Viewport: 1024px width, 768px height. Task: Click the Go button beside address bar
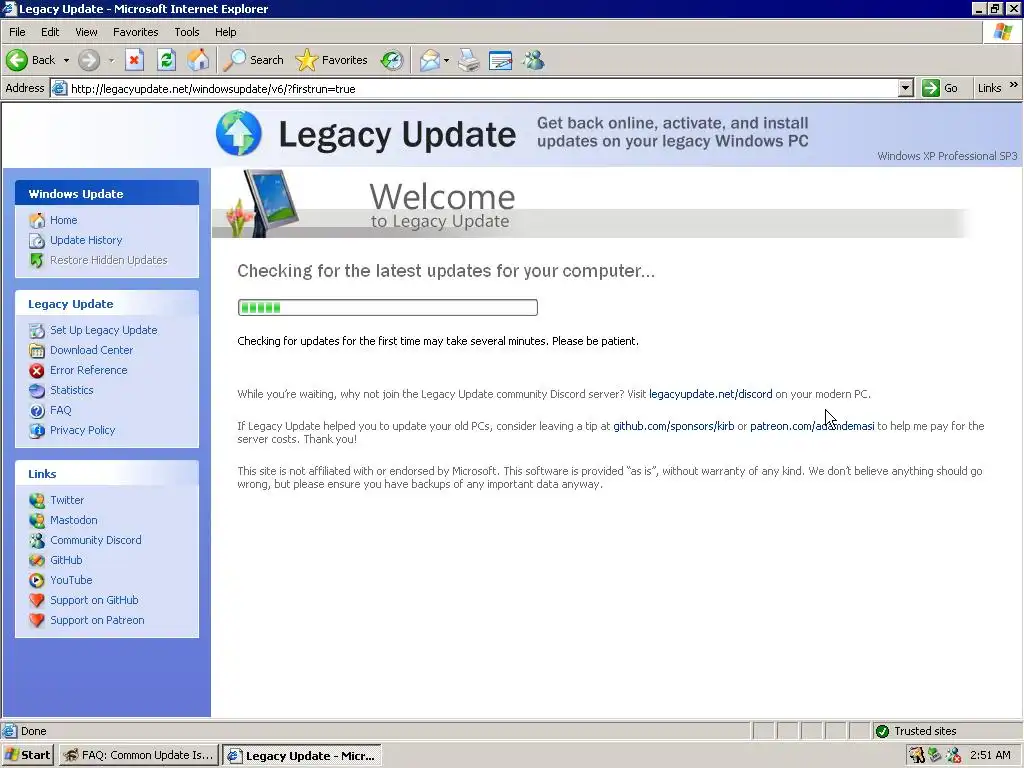[x=940, y=88]
